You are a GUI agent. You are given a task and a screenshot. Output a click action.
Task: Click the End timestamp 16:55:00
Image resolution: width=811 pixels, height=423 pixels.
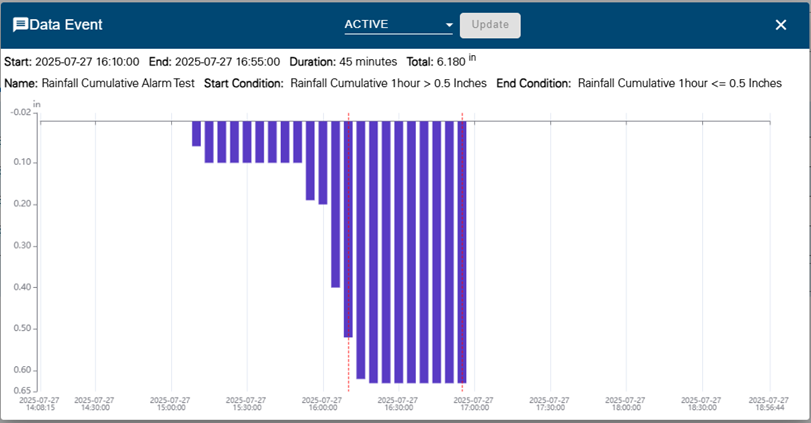227,62
